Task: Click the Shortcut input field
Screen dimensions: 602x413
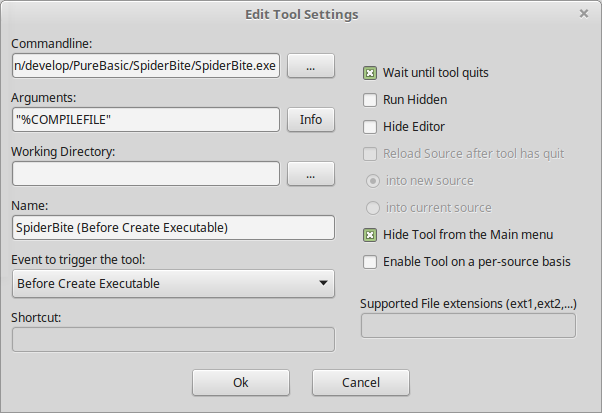Action: [x=173, y=340]
